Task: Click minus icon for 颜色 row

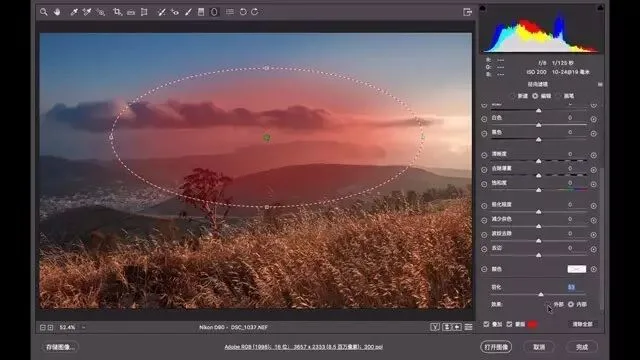Action: click(484, 269)
